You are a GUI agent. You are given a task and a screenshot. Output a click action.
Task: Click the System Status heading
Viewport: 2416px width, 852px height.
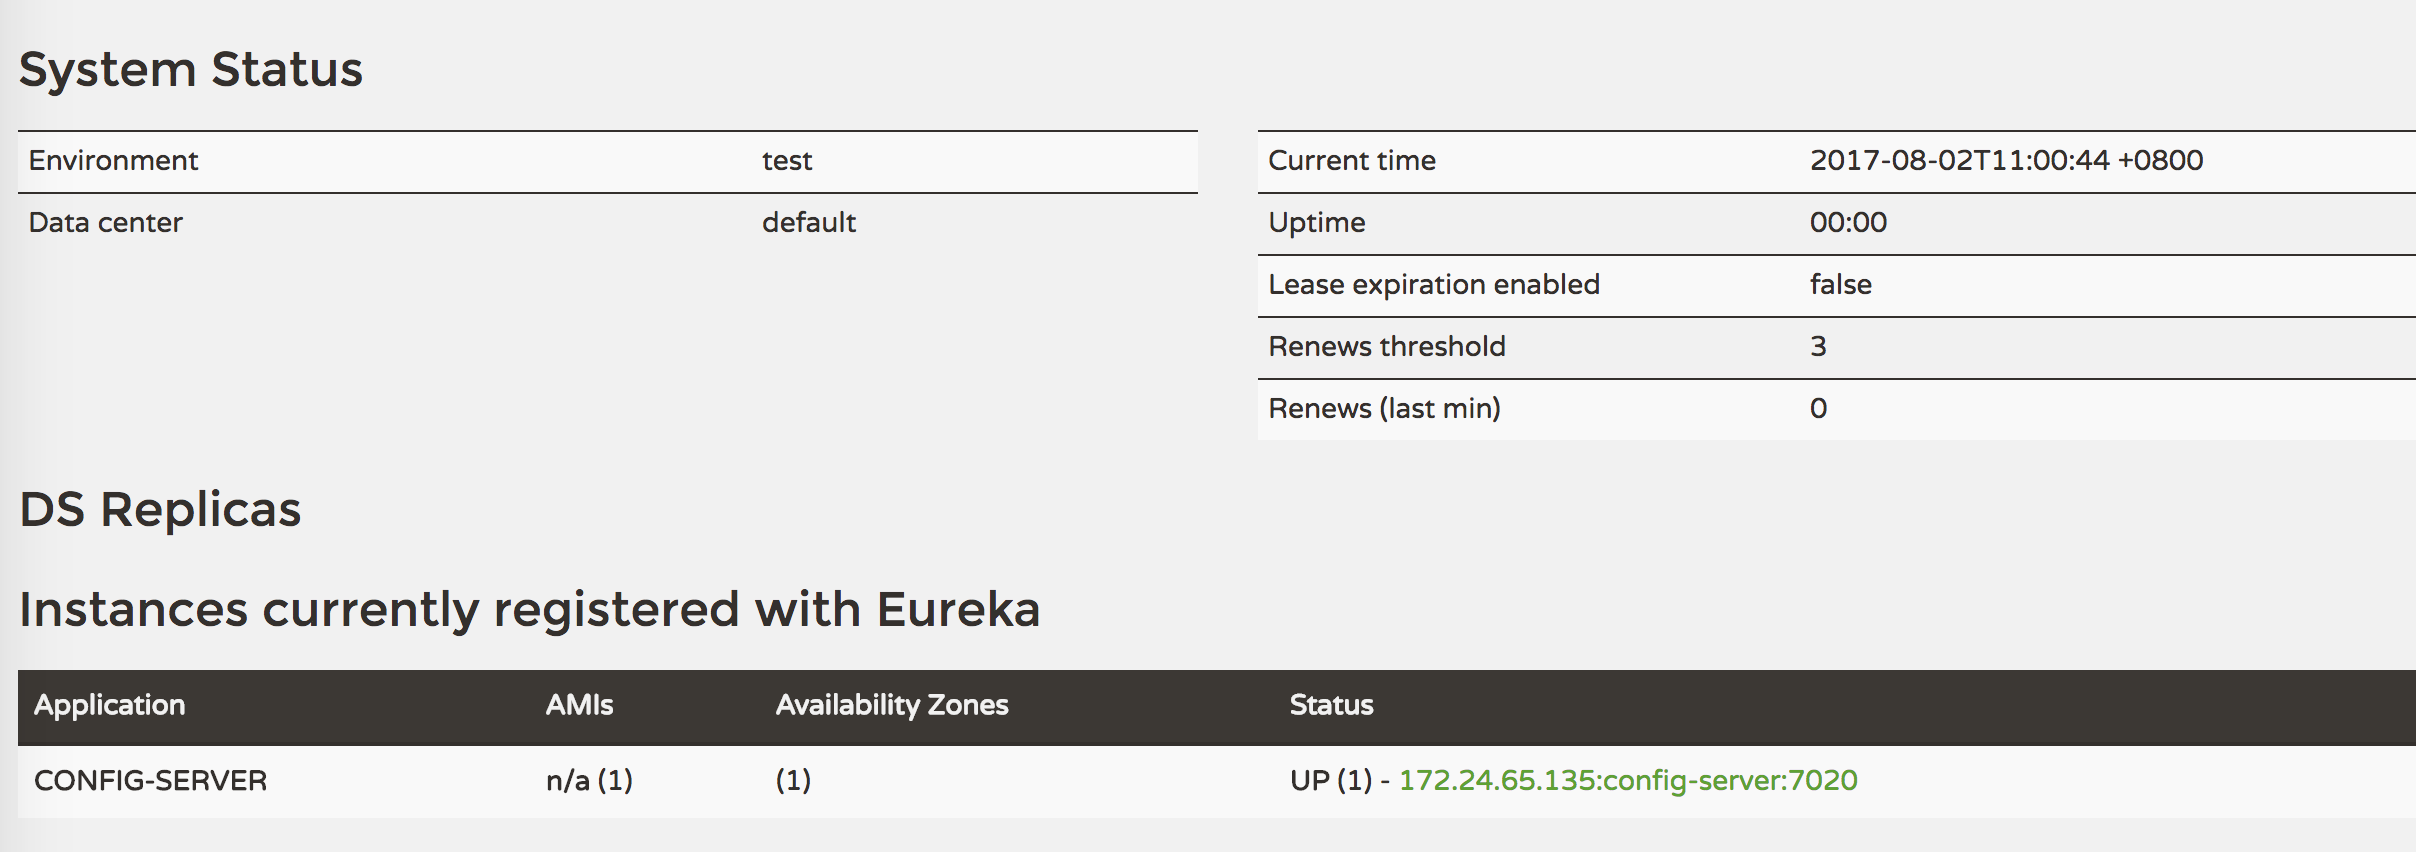(x=191, y=70)
